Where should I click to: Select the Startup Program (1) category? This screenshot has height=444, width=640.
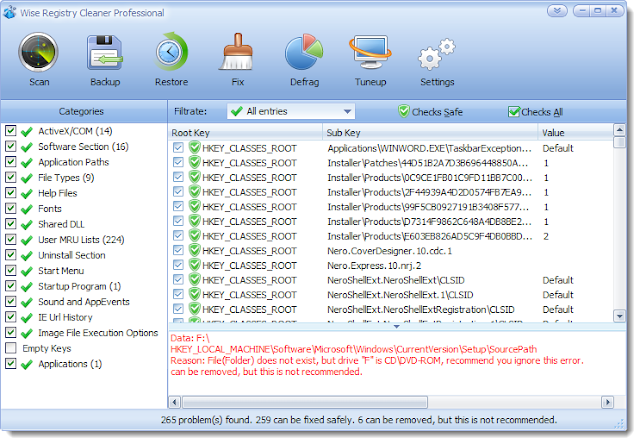[x=80, y=286]
